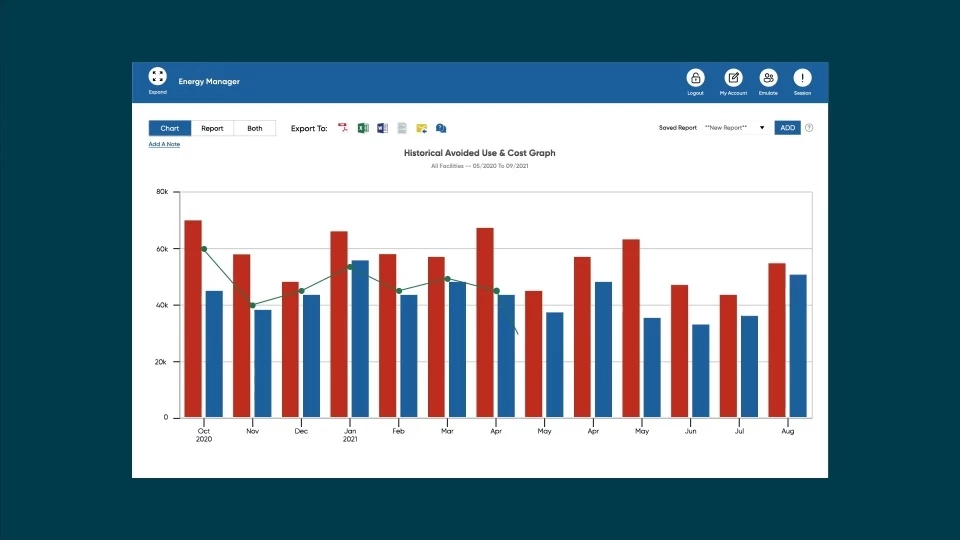Export as plain text document
Screen dimensions: 960x540
pyautogui.click(x=402, y=128)
